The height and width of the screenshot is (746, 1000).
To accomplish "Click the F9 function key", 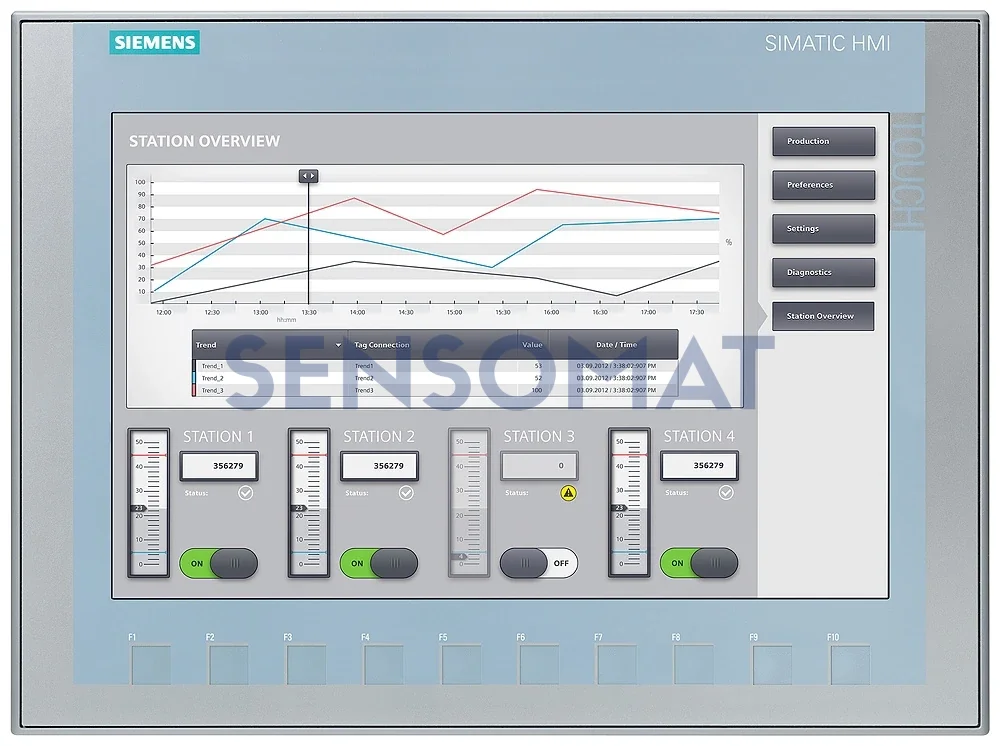I will click(772, 665).
